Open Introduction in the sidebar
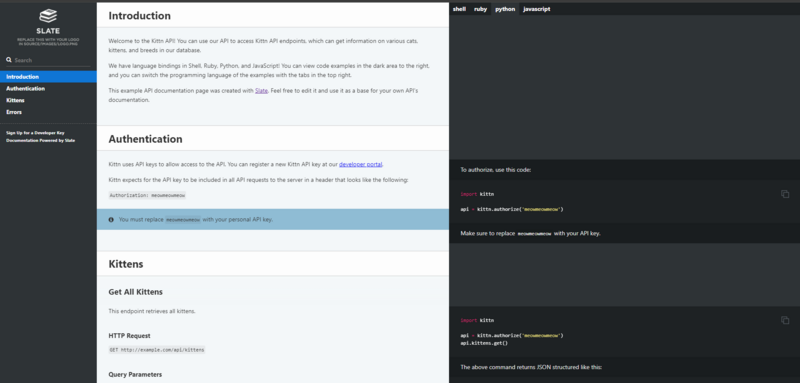 (x=48, y=77)
